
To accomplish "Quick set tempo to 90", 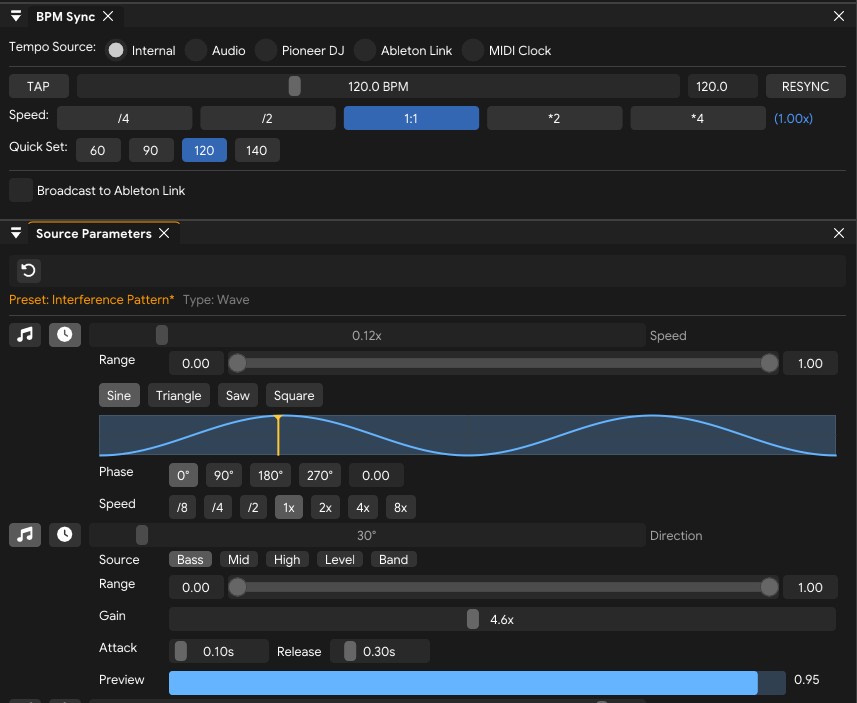I will pos(151,150).
